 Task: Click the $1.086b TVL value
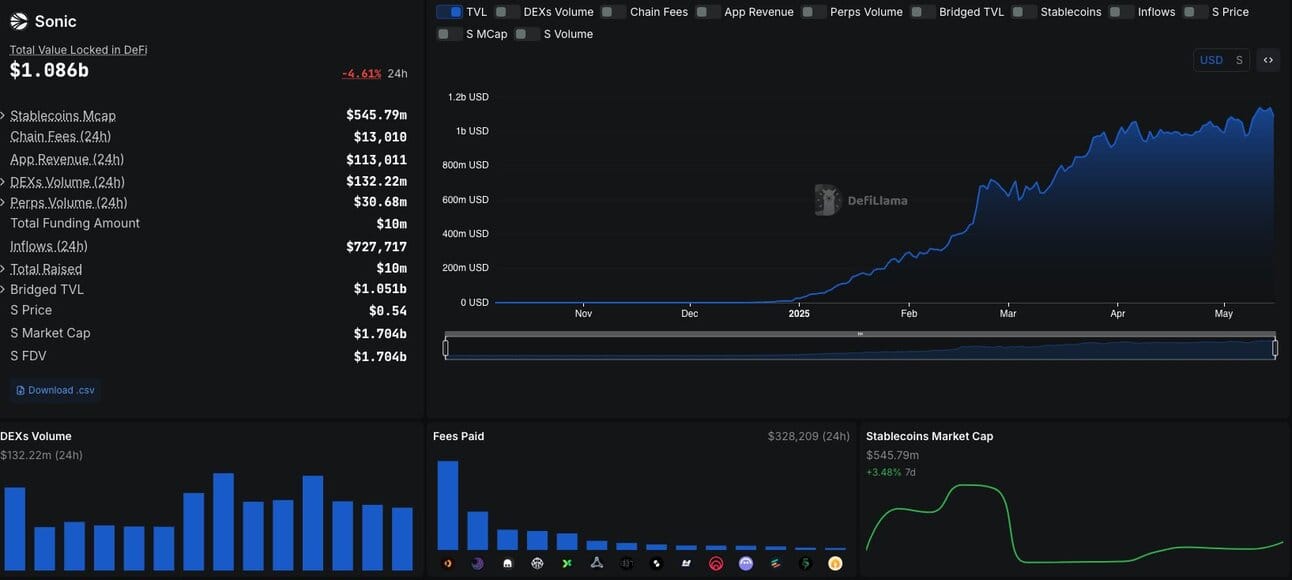[49, 70]
